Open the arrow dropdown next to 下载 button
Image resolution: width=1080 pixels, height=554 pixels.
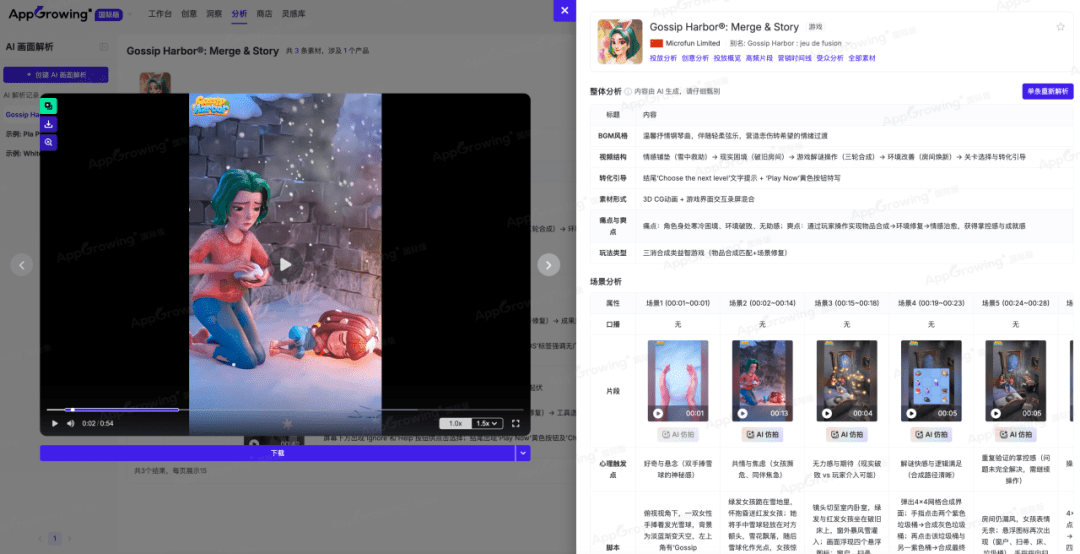tap(523, 453)
